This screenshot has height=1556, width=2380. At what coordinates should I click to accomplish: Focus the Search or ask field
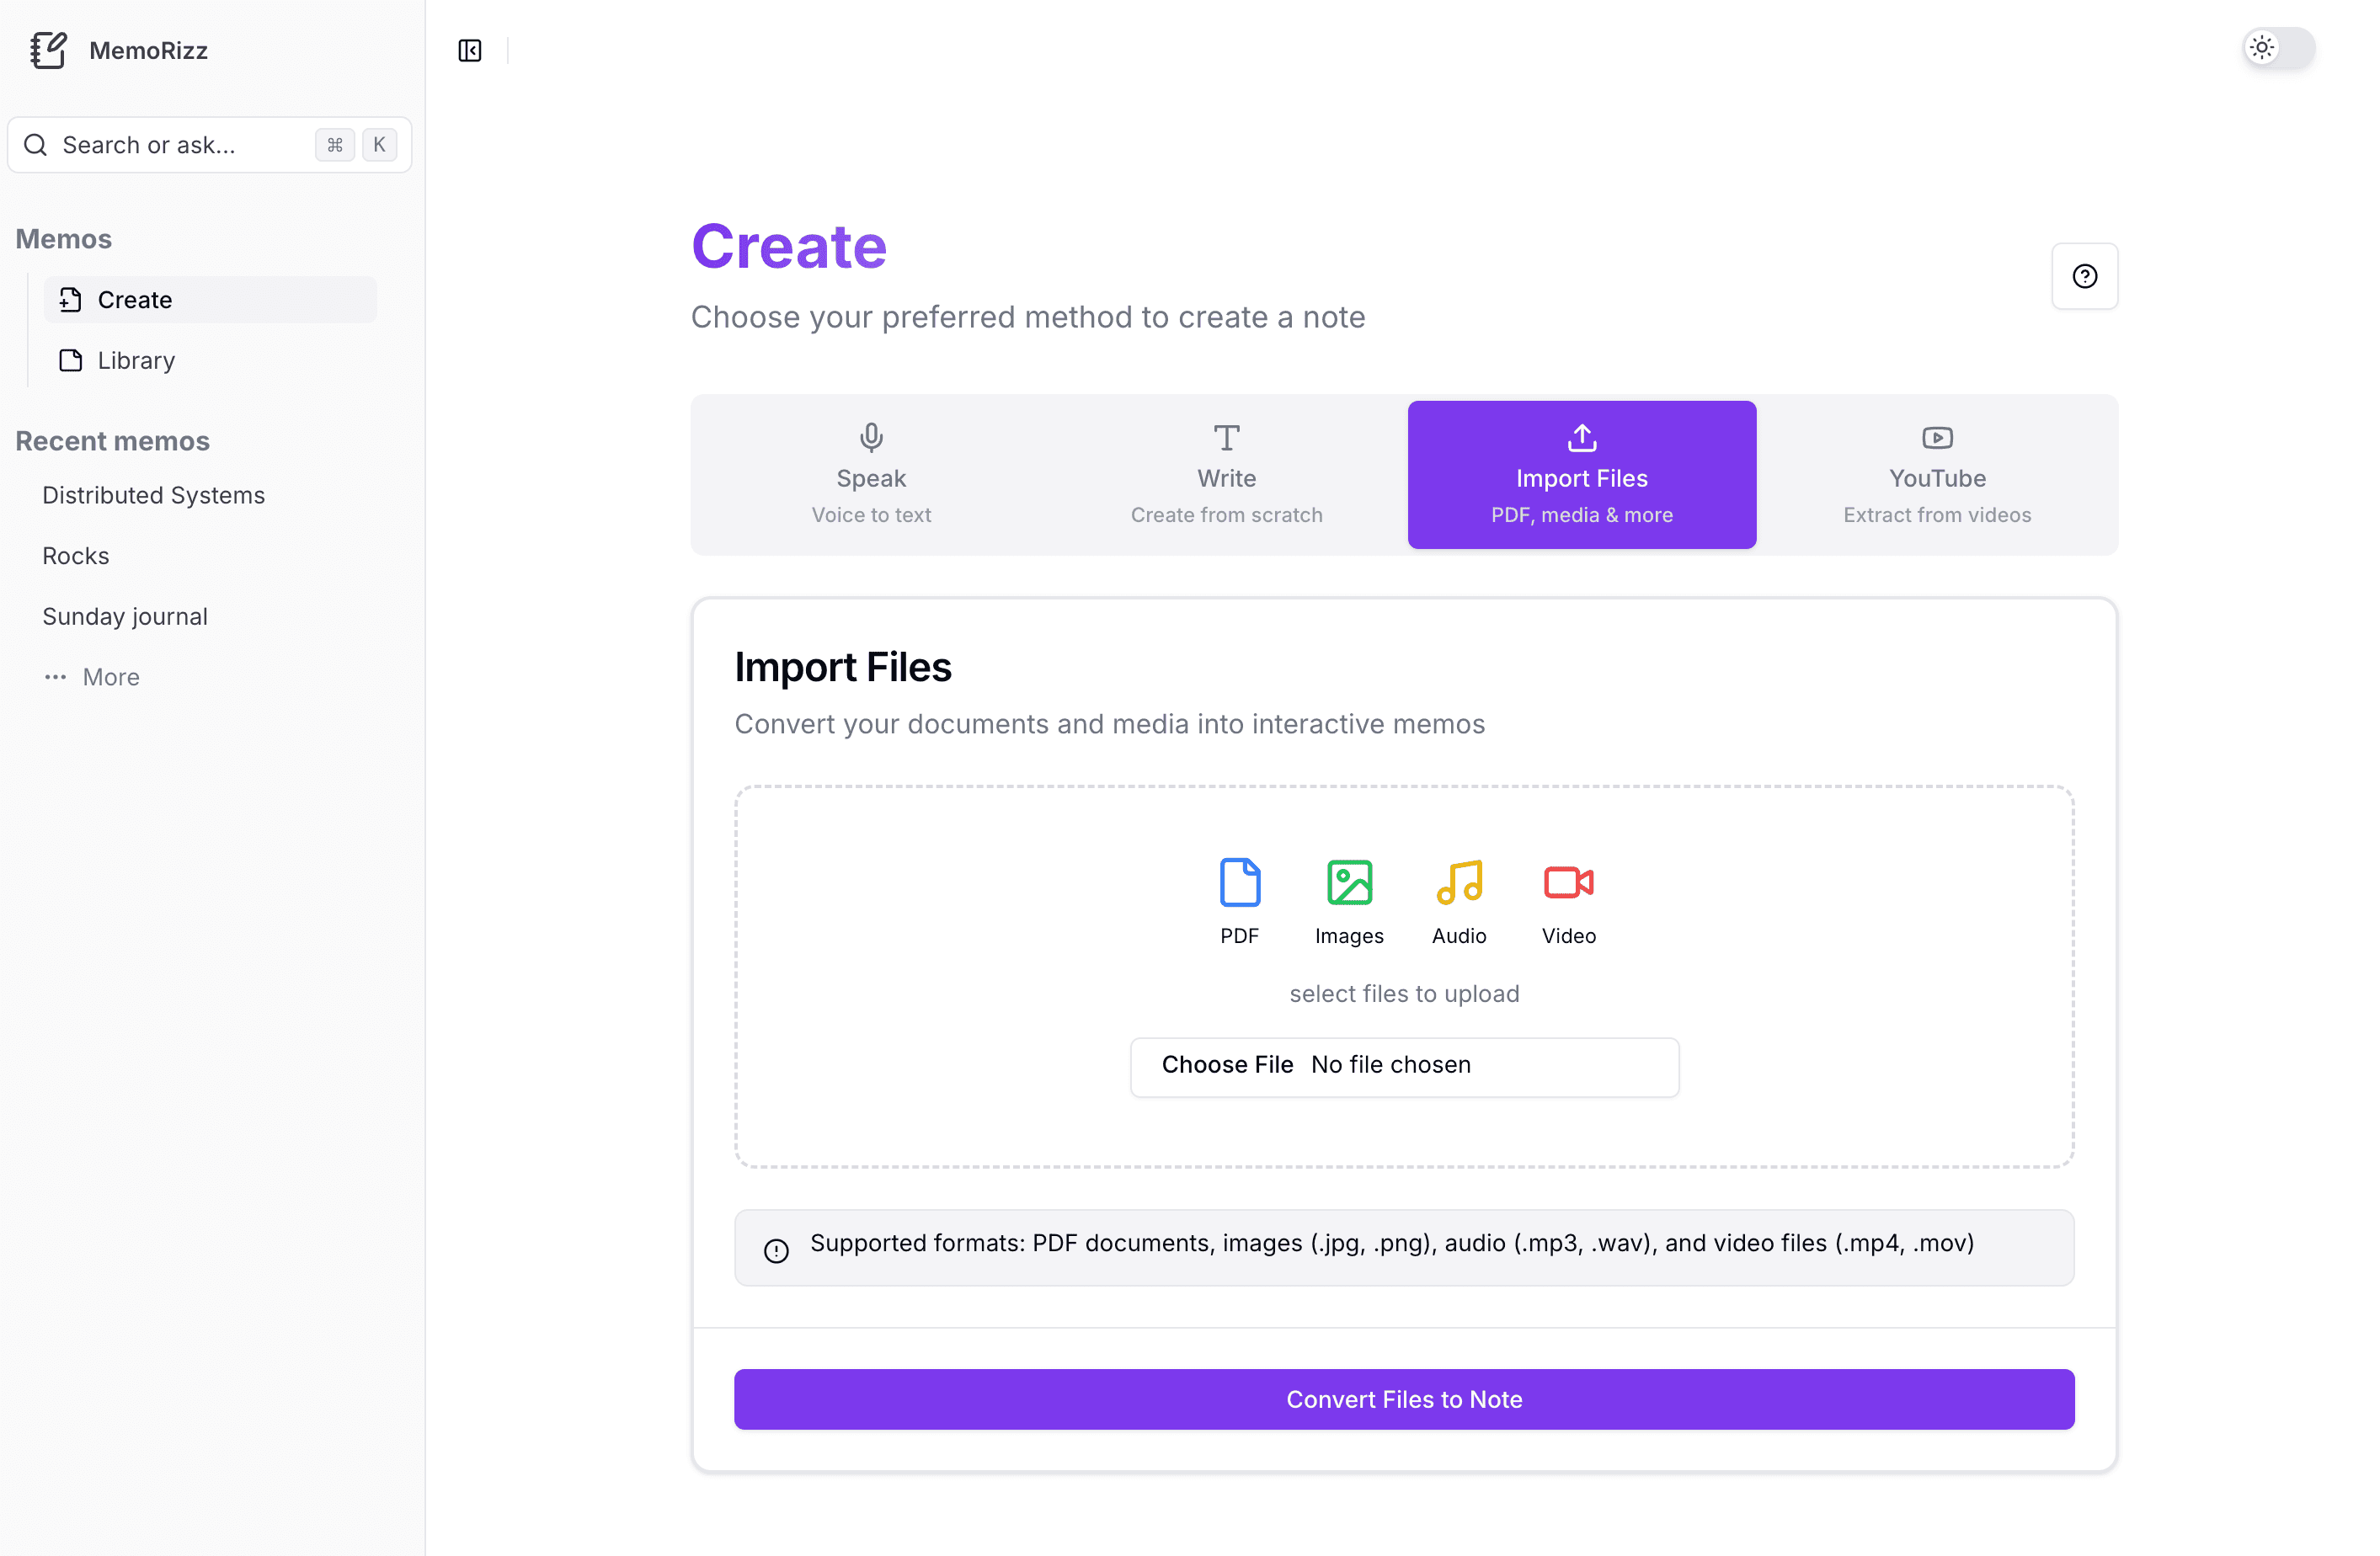click(209, 145)
